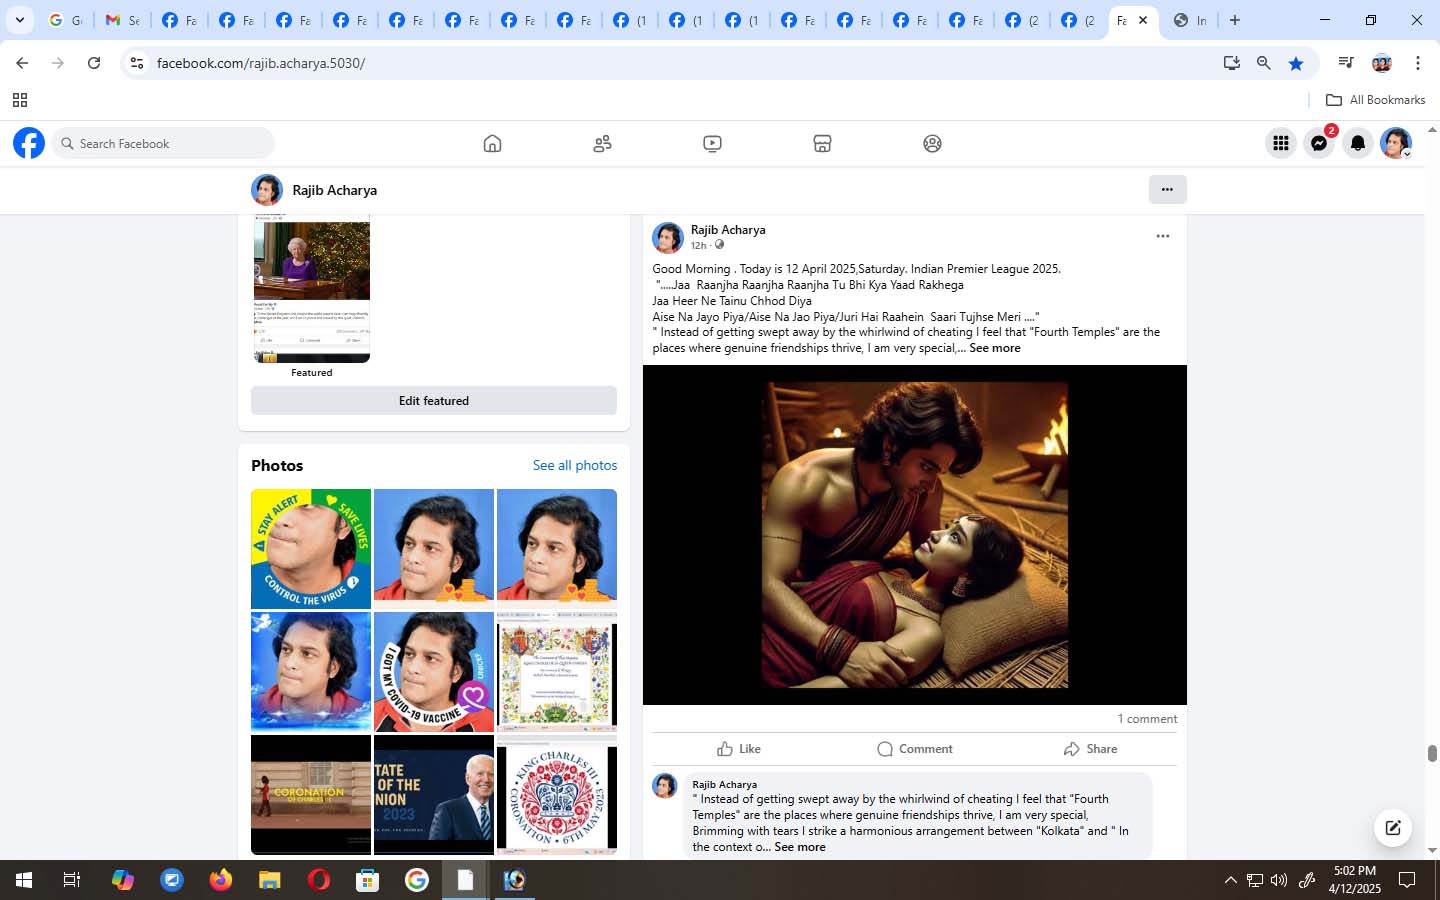The image size is (1440, 900).
Task: Switch to the Gmail tab
Action: (x=123, y=20)
